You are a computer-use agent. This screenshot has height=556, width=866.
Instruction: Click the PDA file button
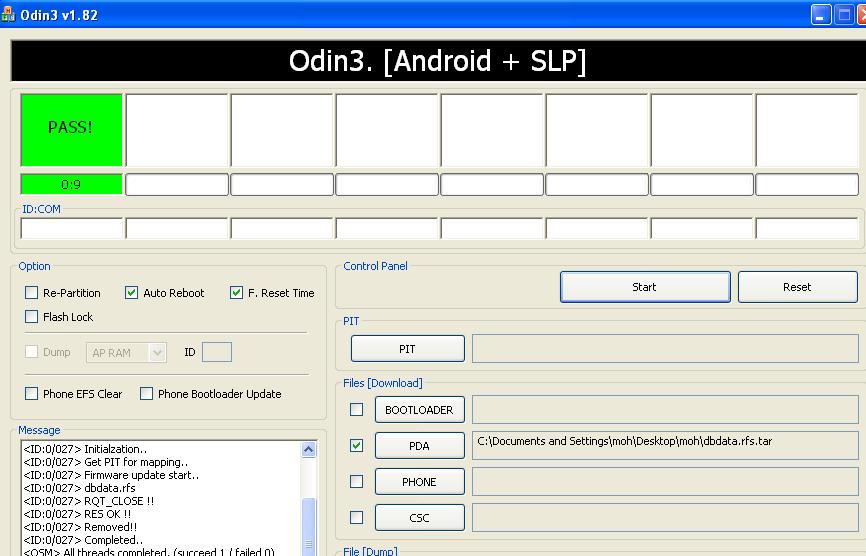pos(420,446)
